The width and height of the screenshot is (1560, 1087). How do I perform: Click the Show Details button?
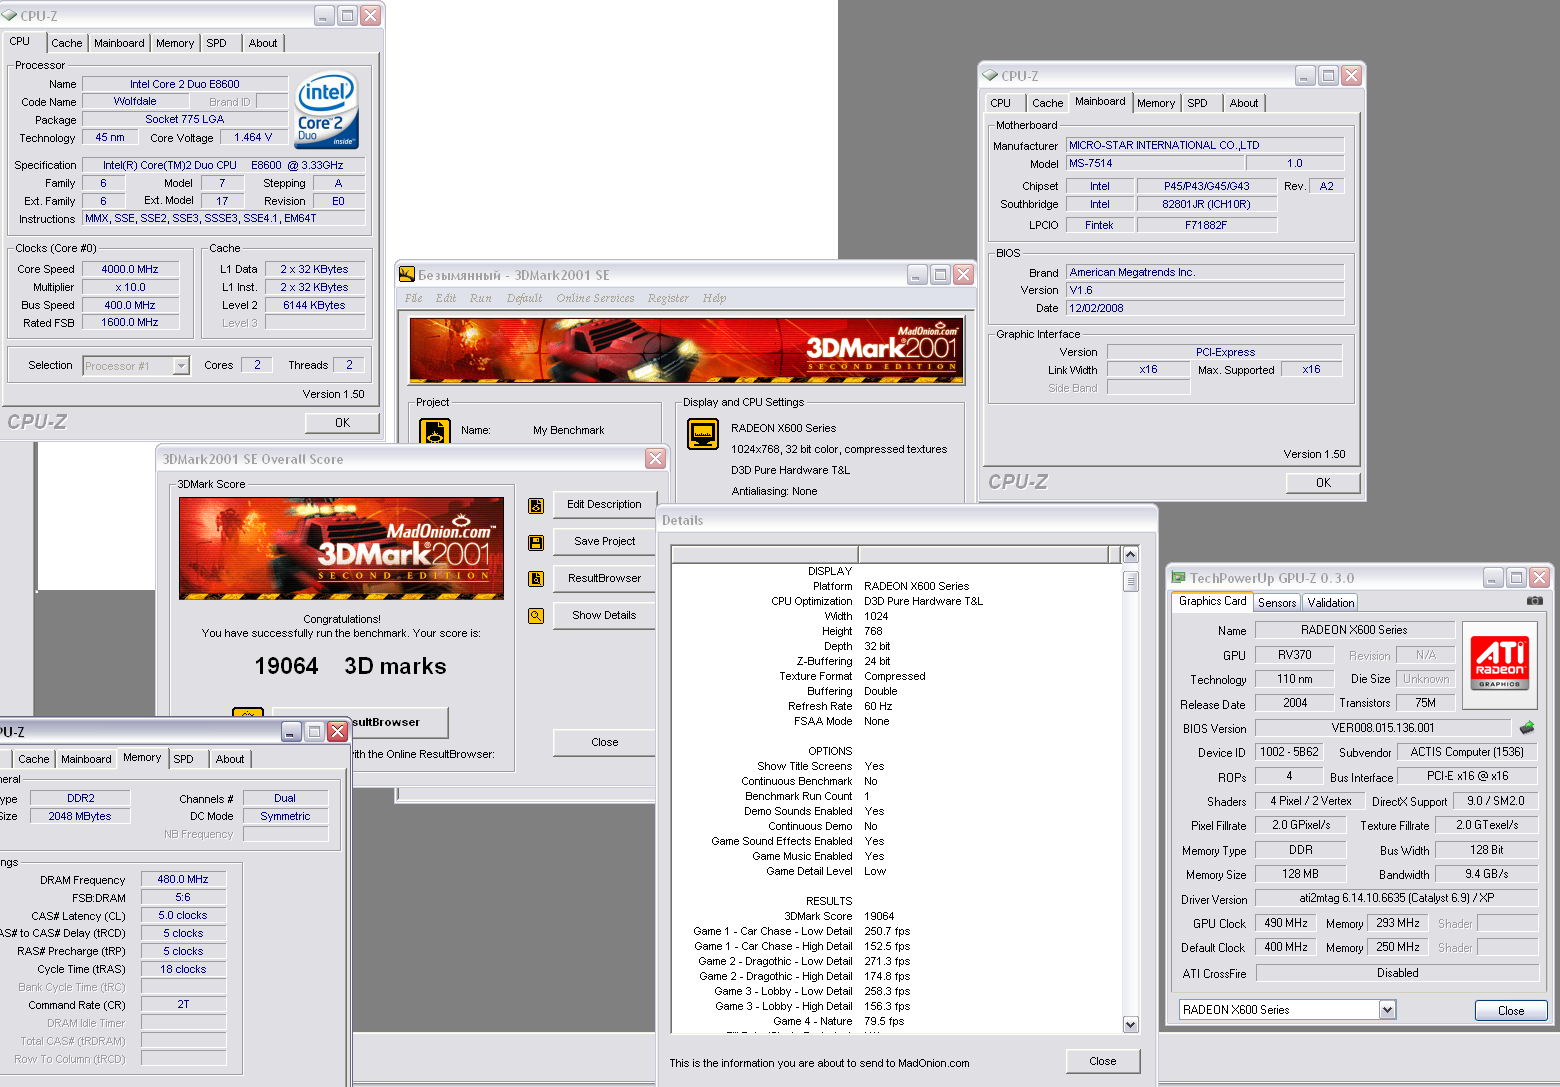(x=604, y=616)
